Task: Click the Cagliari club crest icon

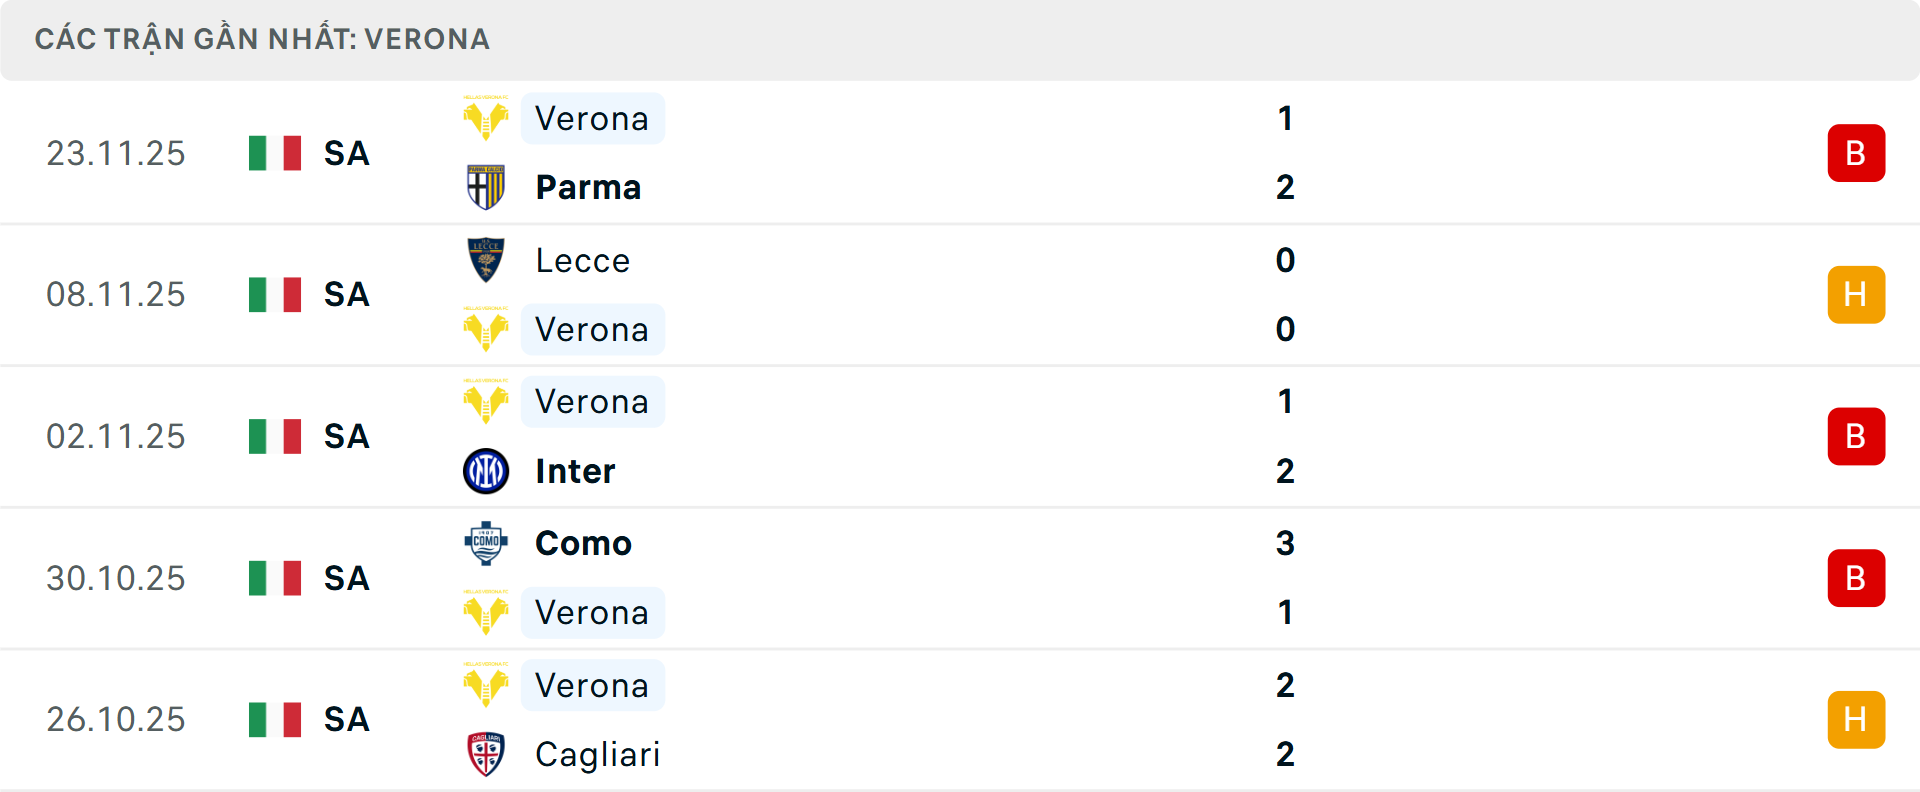Action: (486, 754)
